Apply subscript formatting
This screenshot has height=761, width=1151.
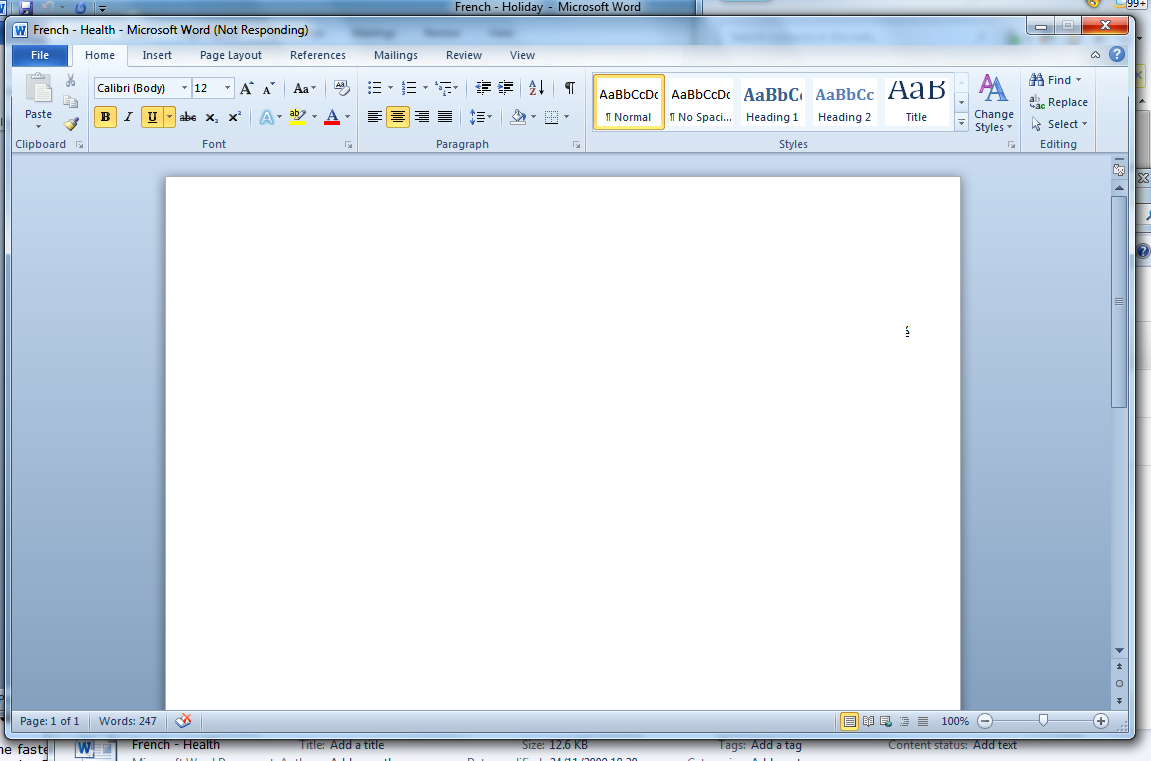(211, 117)
